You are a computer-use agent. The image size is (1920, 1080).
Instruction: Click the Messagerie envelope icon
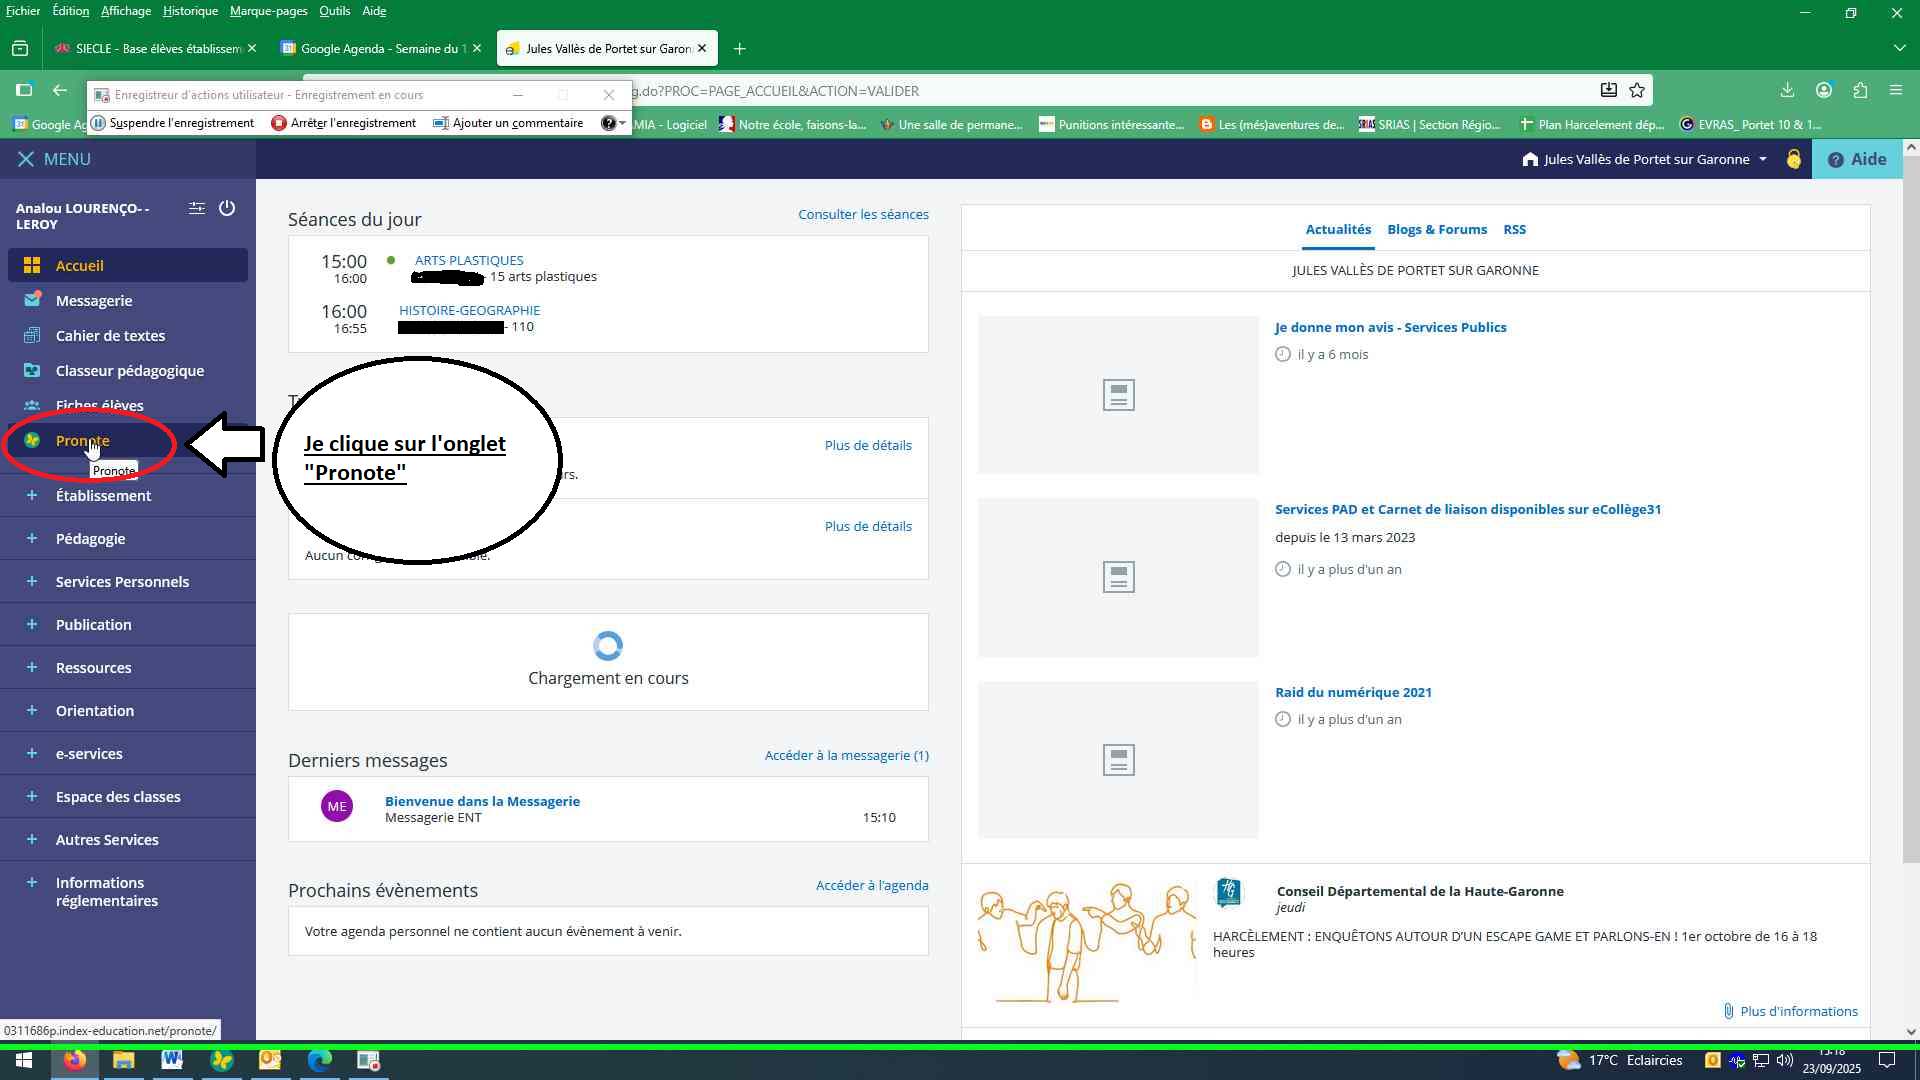32,300
